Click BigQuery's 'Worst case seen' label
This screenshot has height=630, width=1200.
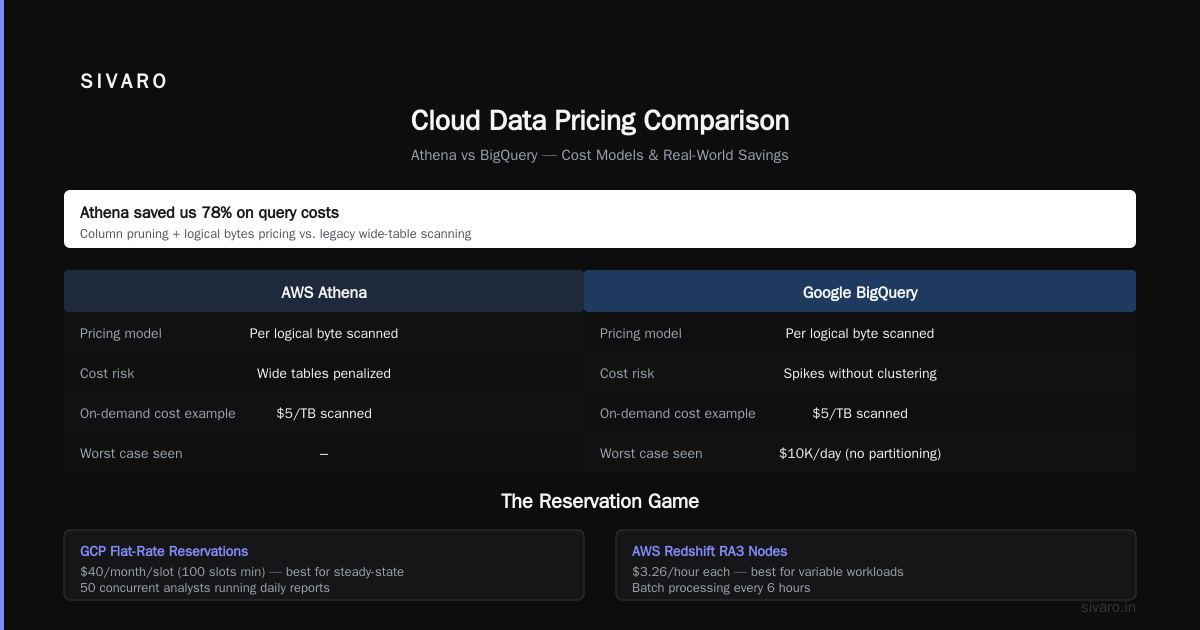(651, 453)
